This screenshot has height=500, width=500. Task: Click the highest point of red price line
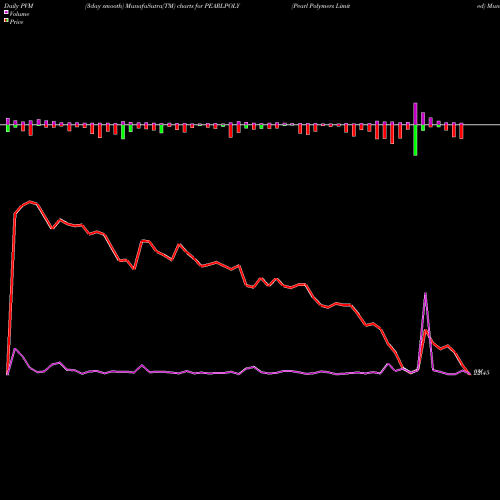pyautogui.click(x=30, y=201)
